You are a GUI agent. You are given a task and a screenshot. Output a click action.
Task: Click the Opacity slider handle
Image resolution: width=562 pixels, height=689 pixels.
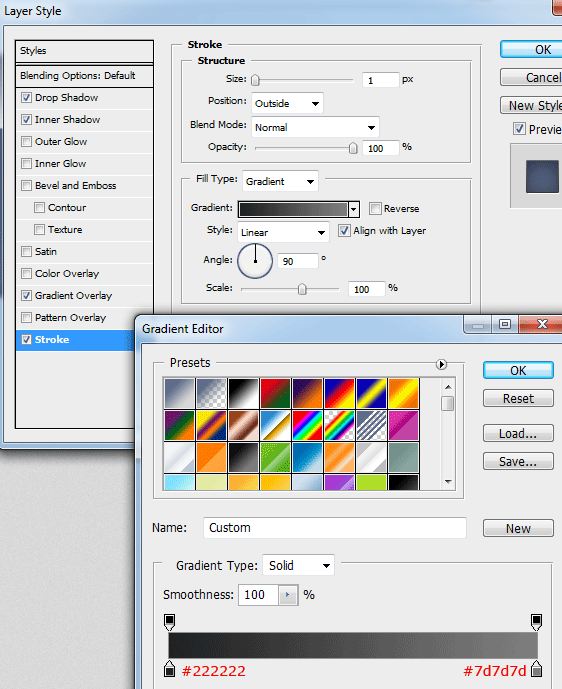[x=353, y=148]
